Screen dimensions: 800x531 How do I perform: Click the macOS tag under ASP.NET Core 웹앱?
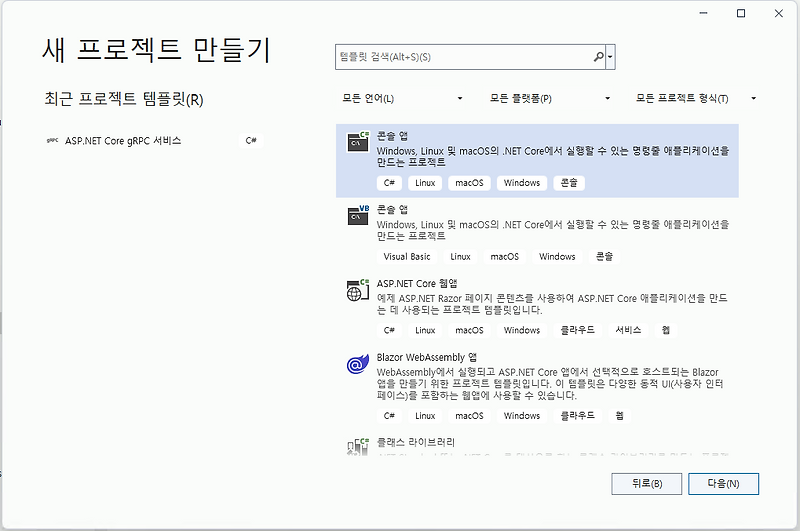469,330
